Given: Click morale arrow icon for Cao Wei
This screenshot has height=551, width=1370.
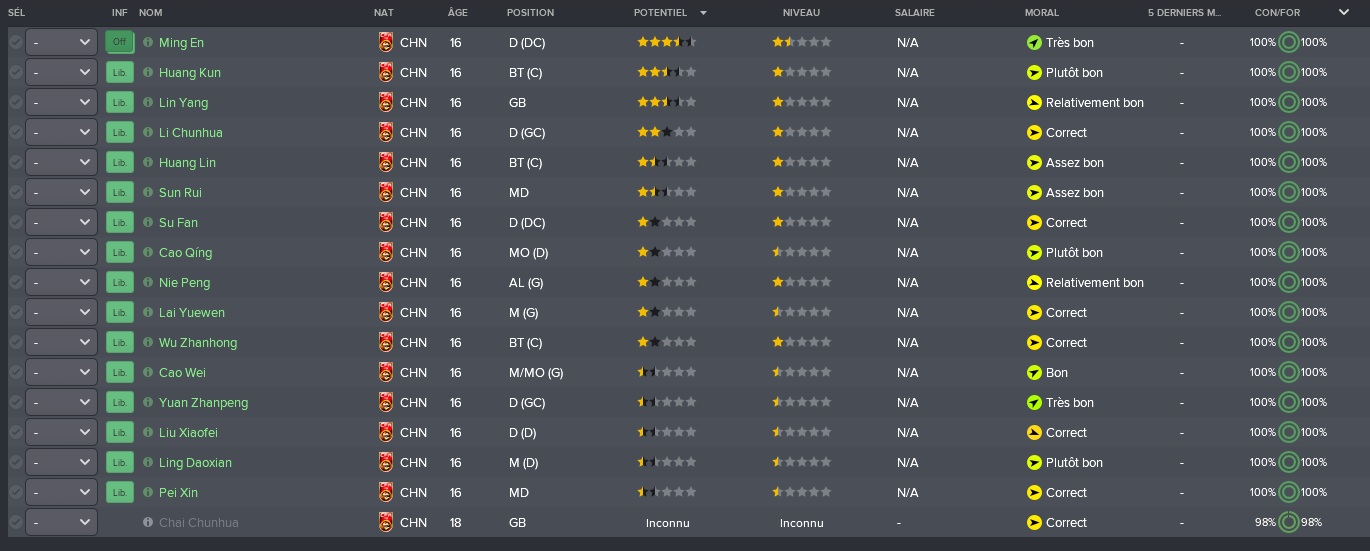Looking at the screenshot, I should point(1034,372).
